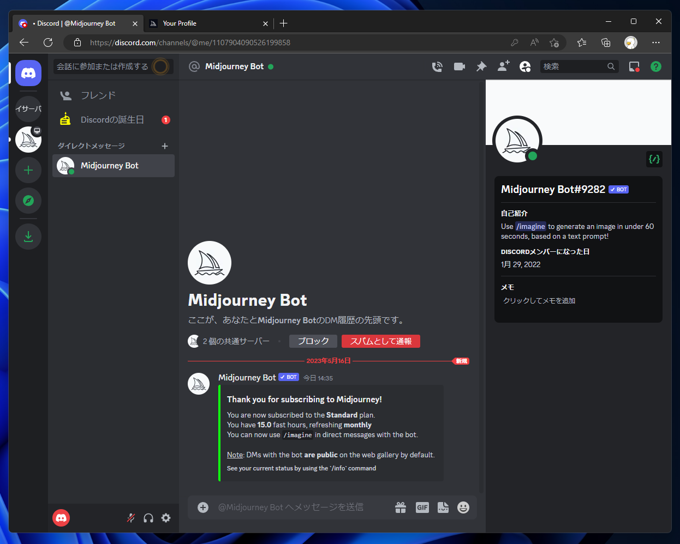Click find or start conversation search box
Viewport: 680px width, 544px height.
[x=114, y=66]
